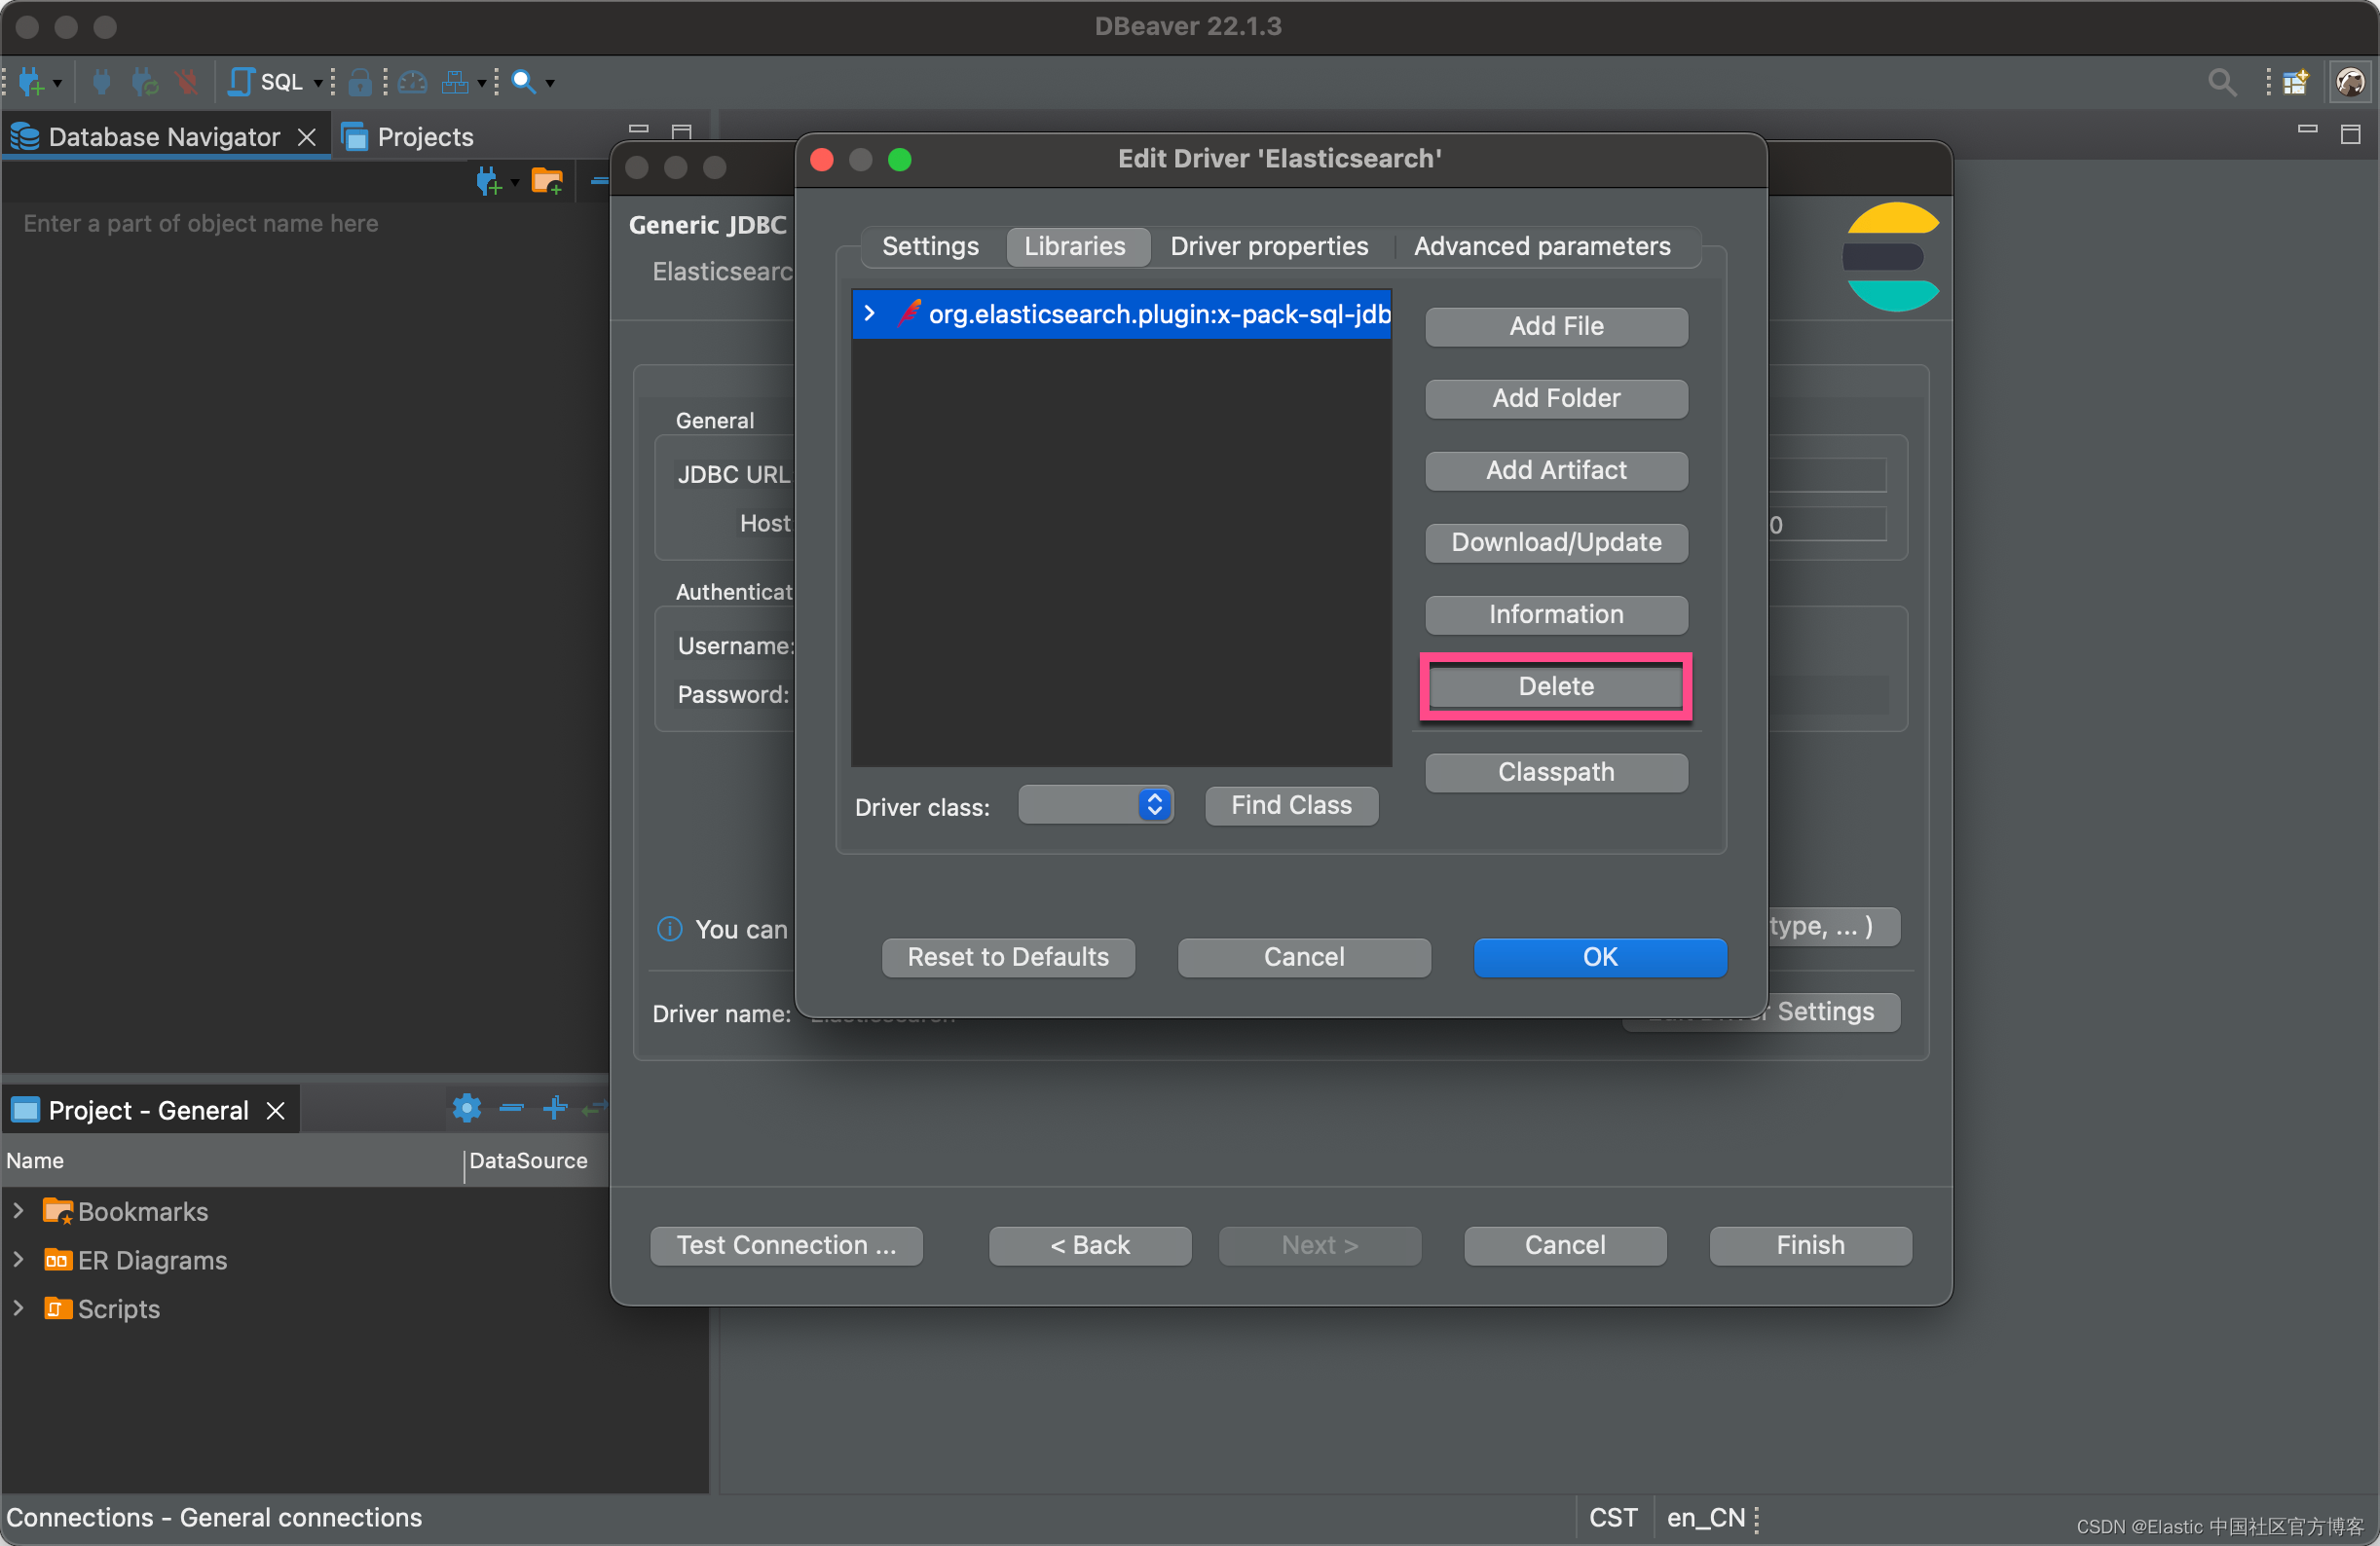Create a new connection folder
2380x1546 pixels.
tap(546, 181)
